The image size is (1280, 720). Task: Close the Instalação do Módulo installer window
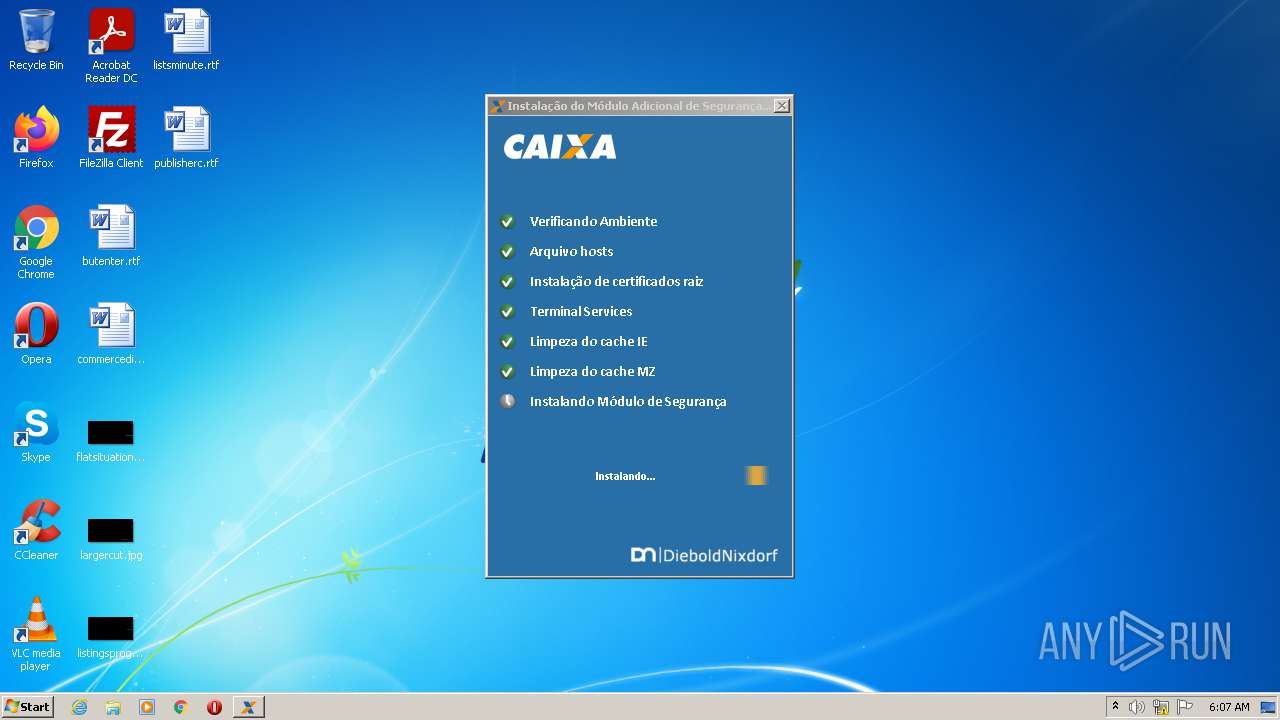click(782, 105)
